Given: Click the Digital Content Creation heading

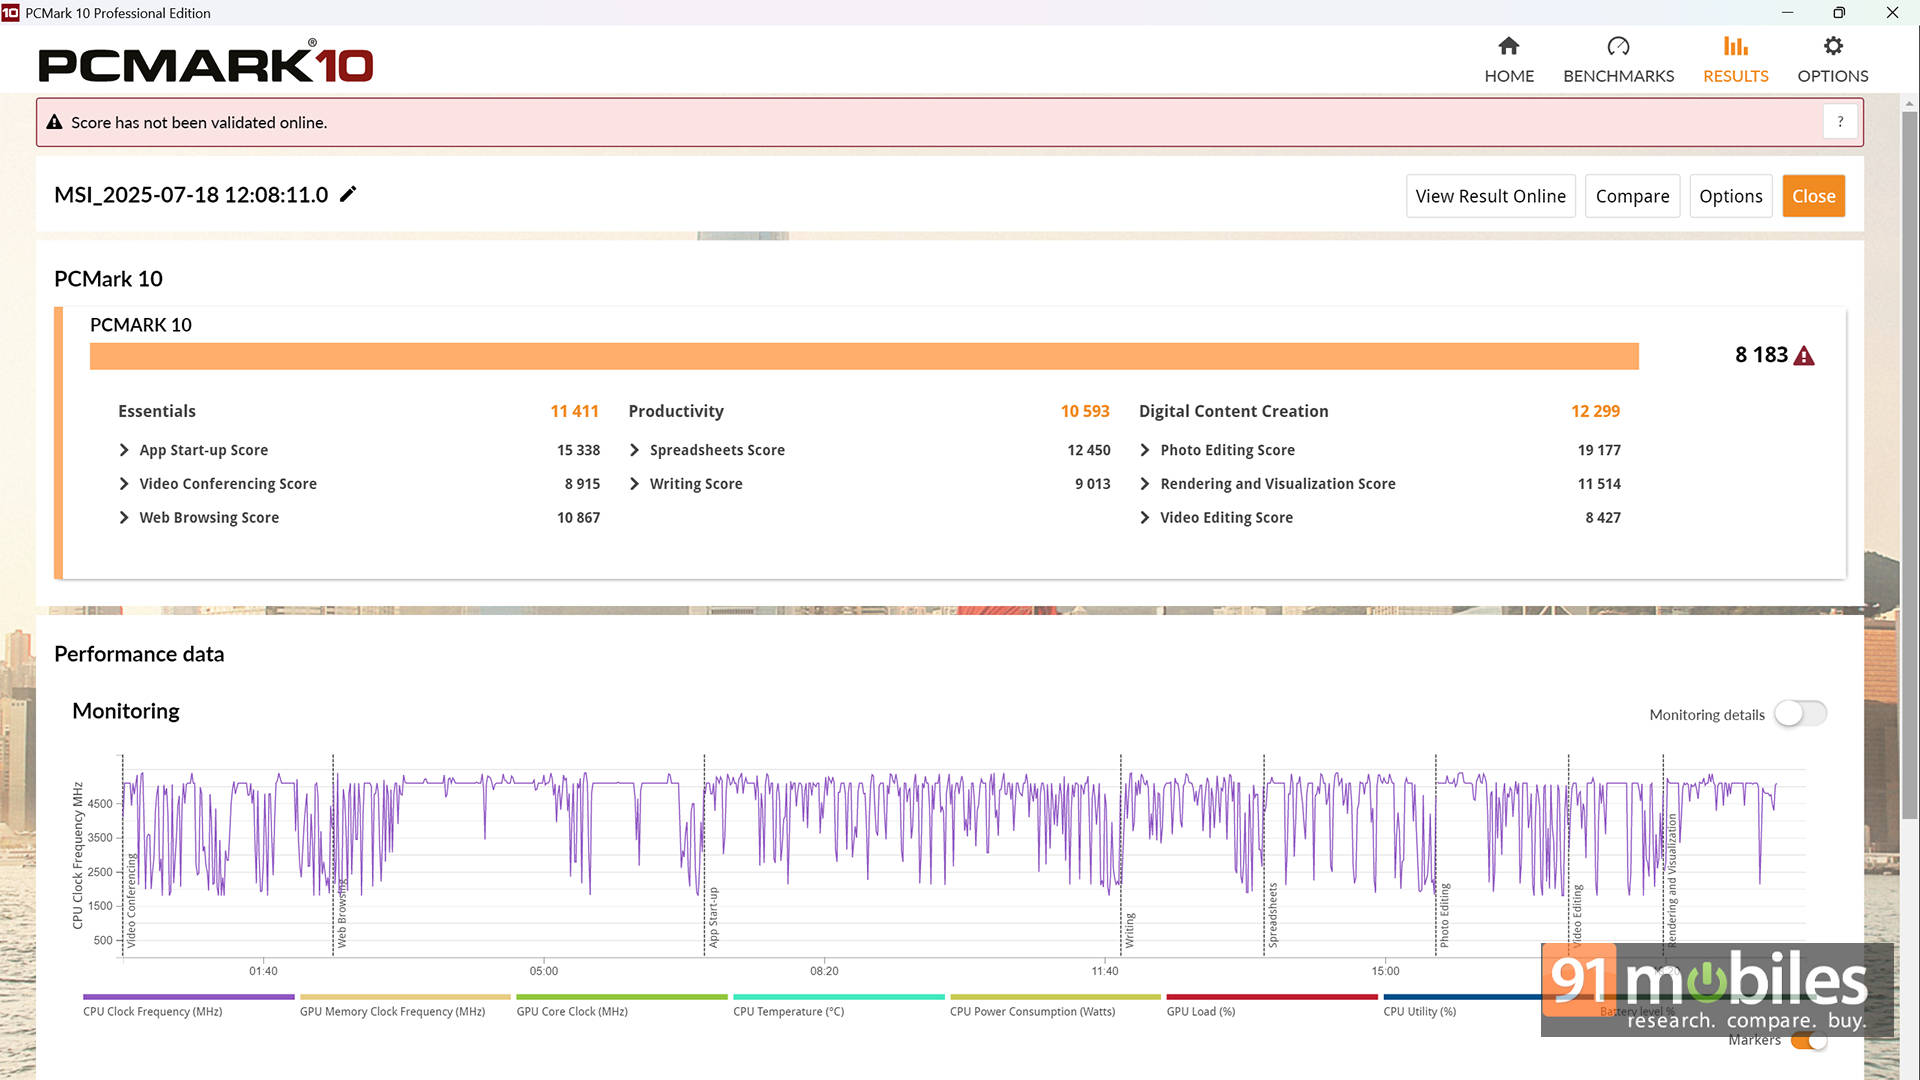Looking at the screenshot, I should pyautogui.click(x=1233, y=411).
